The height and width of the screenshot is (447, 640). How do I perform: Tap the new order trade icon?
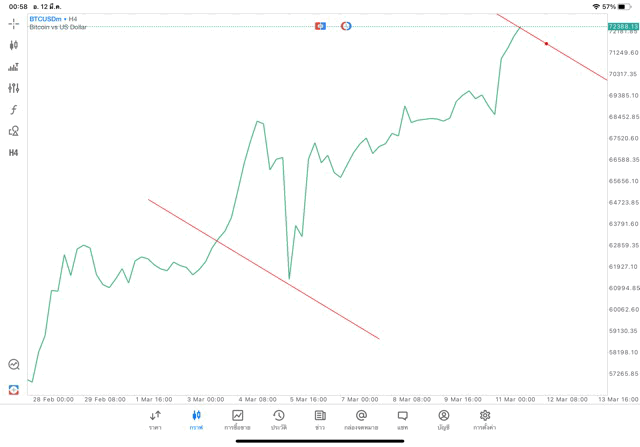coord(14,389)
